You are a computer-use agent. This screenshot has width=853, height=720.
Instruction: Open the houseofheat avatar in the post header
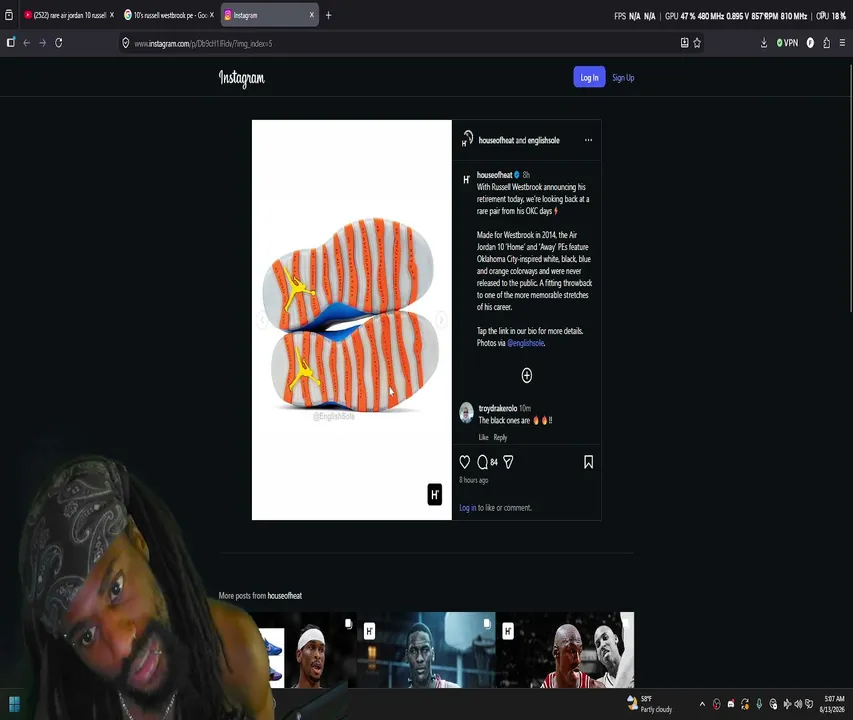click(x=467, y=139)
